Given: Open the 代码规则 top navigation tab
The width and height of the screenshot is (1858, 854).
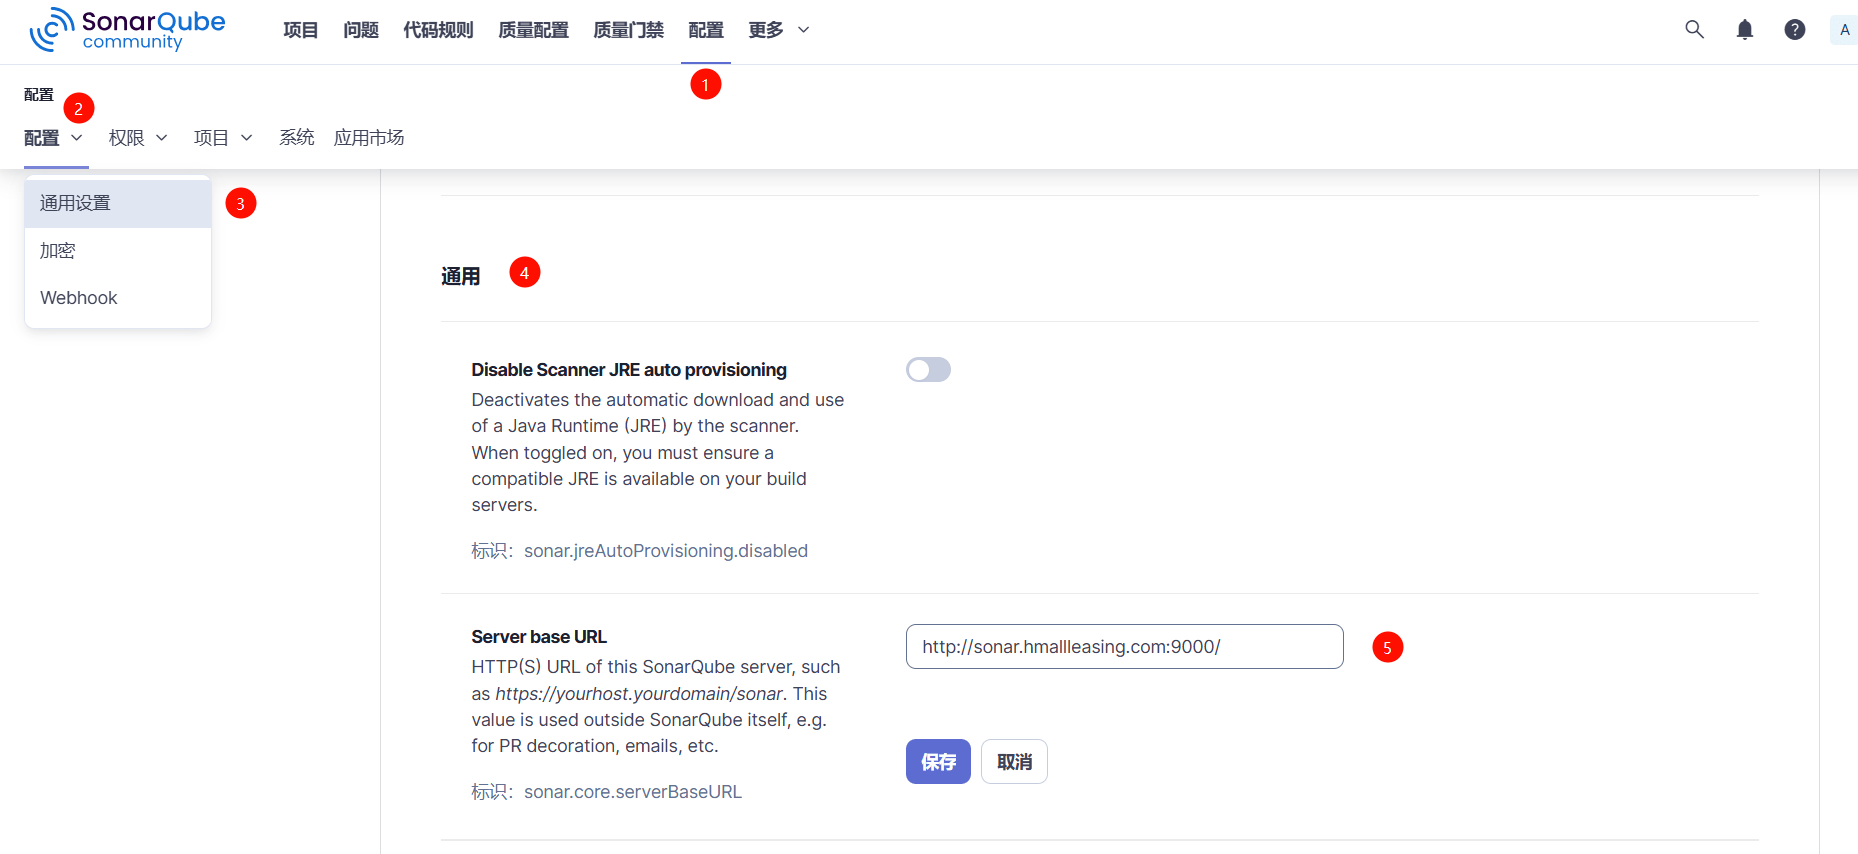Looking at the screenshot, I should click(438, 30).
